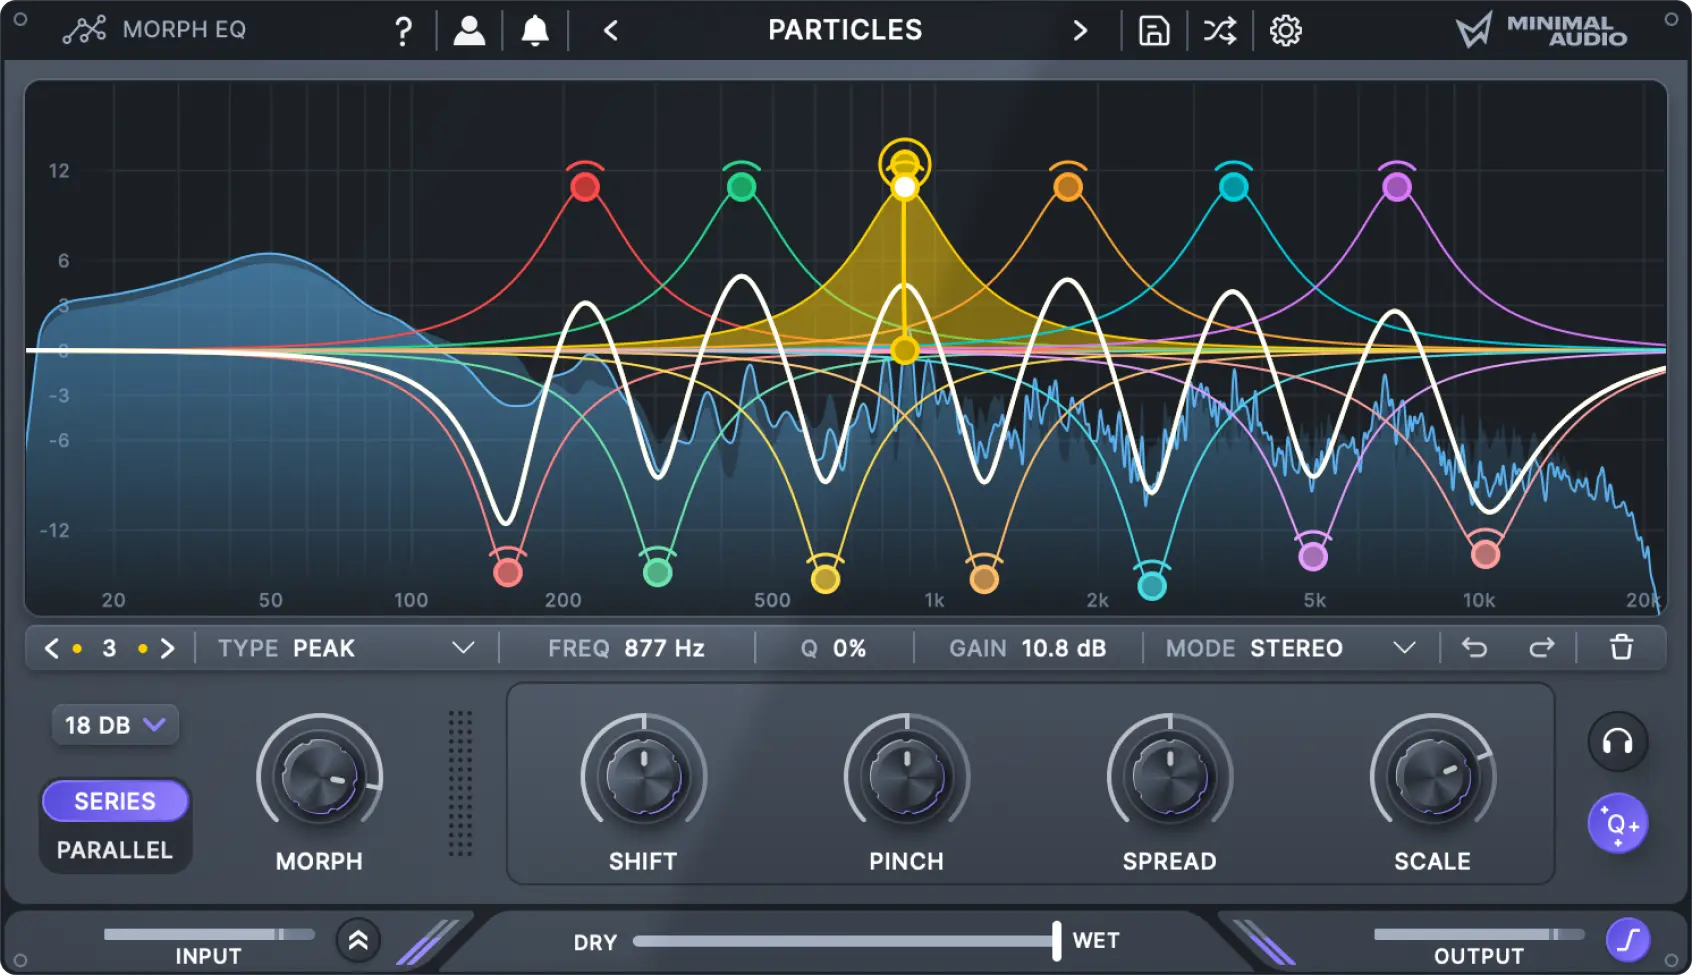Randomize preset with shuffle icon
The width and height of the screenshot is (1692, 975).
(x=1219, y=31)
